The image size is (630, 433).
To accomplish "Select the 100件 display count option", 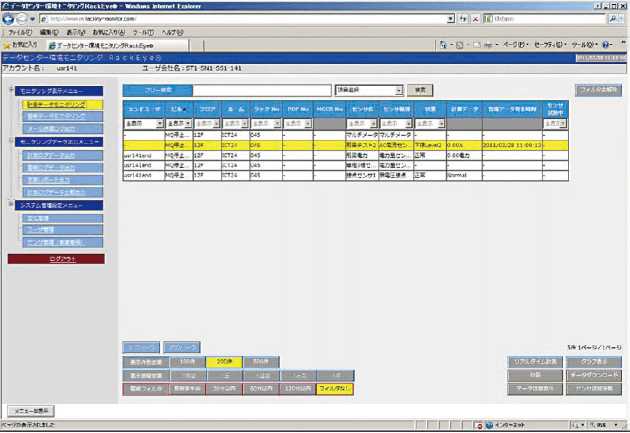I will pyautogui.click(x=188, y=359).
